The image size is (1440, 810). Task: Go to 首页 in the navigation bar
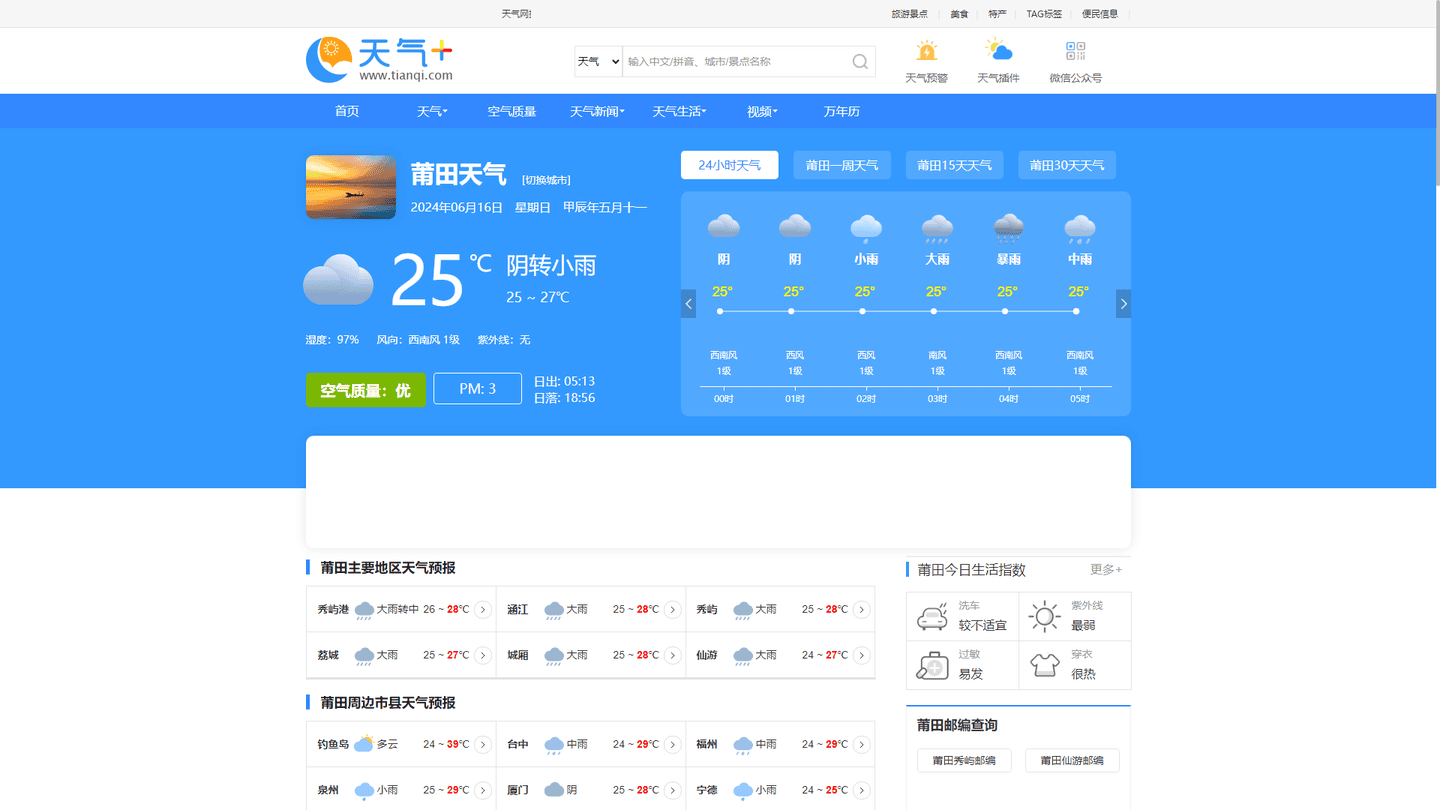(347, 111)
